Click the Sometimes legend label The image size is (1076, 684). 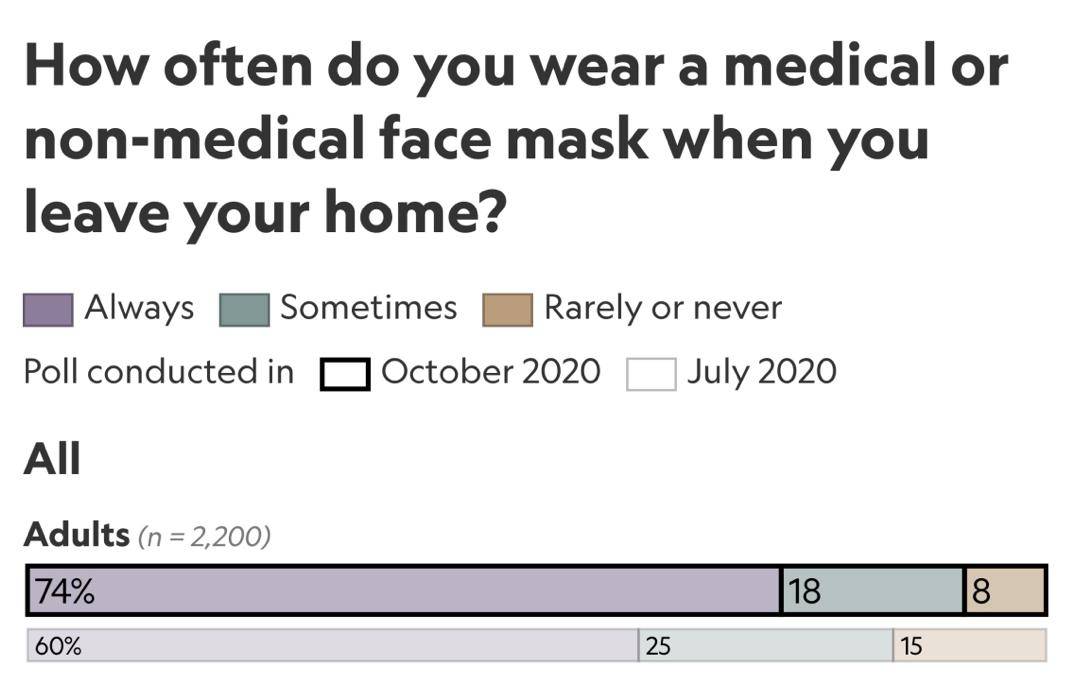tap(369, 307)
